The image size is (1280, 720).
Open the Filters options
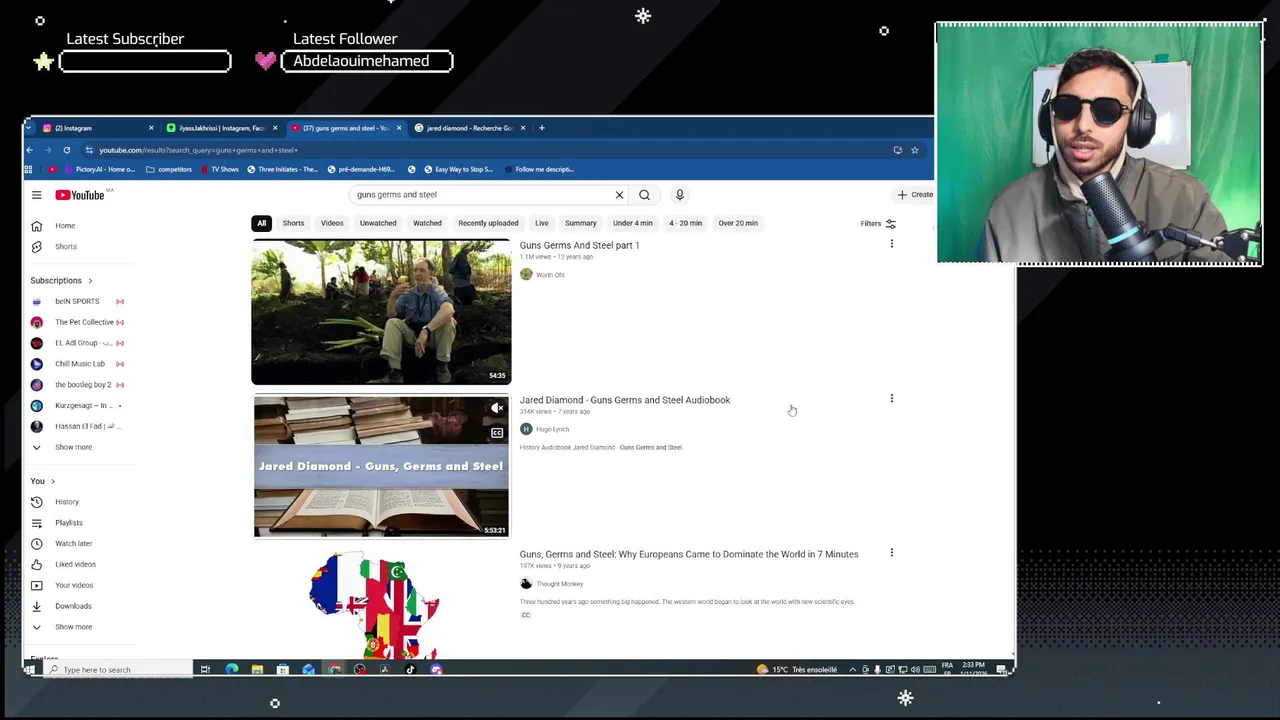[x=878, y=224]
